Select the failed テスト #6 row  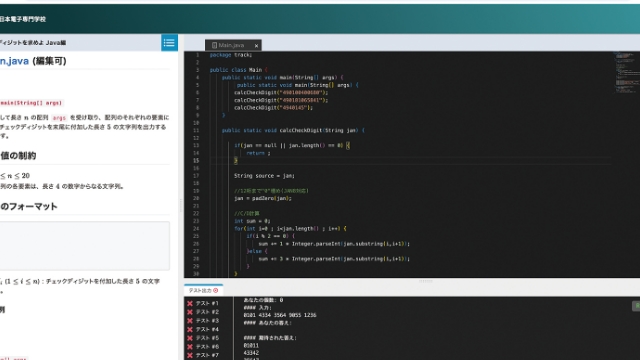click(203, 347)
